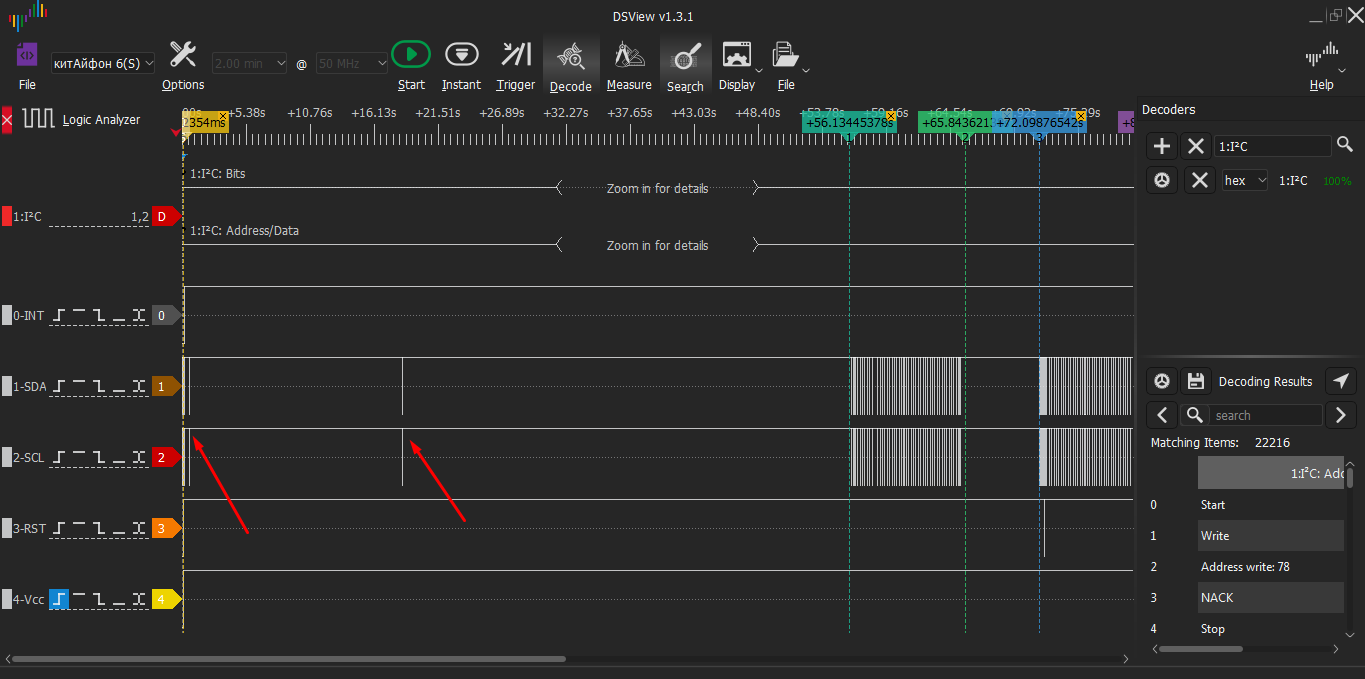Open the File menu icon at top left
The image size is (1365, 679).
point(27,55)
